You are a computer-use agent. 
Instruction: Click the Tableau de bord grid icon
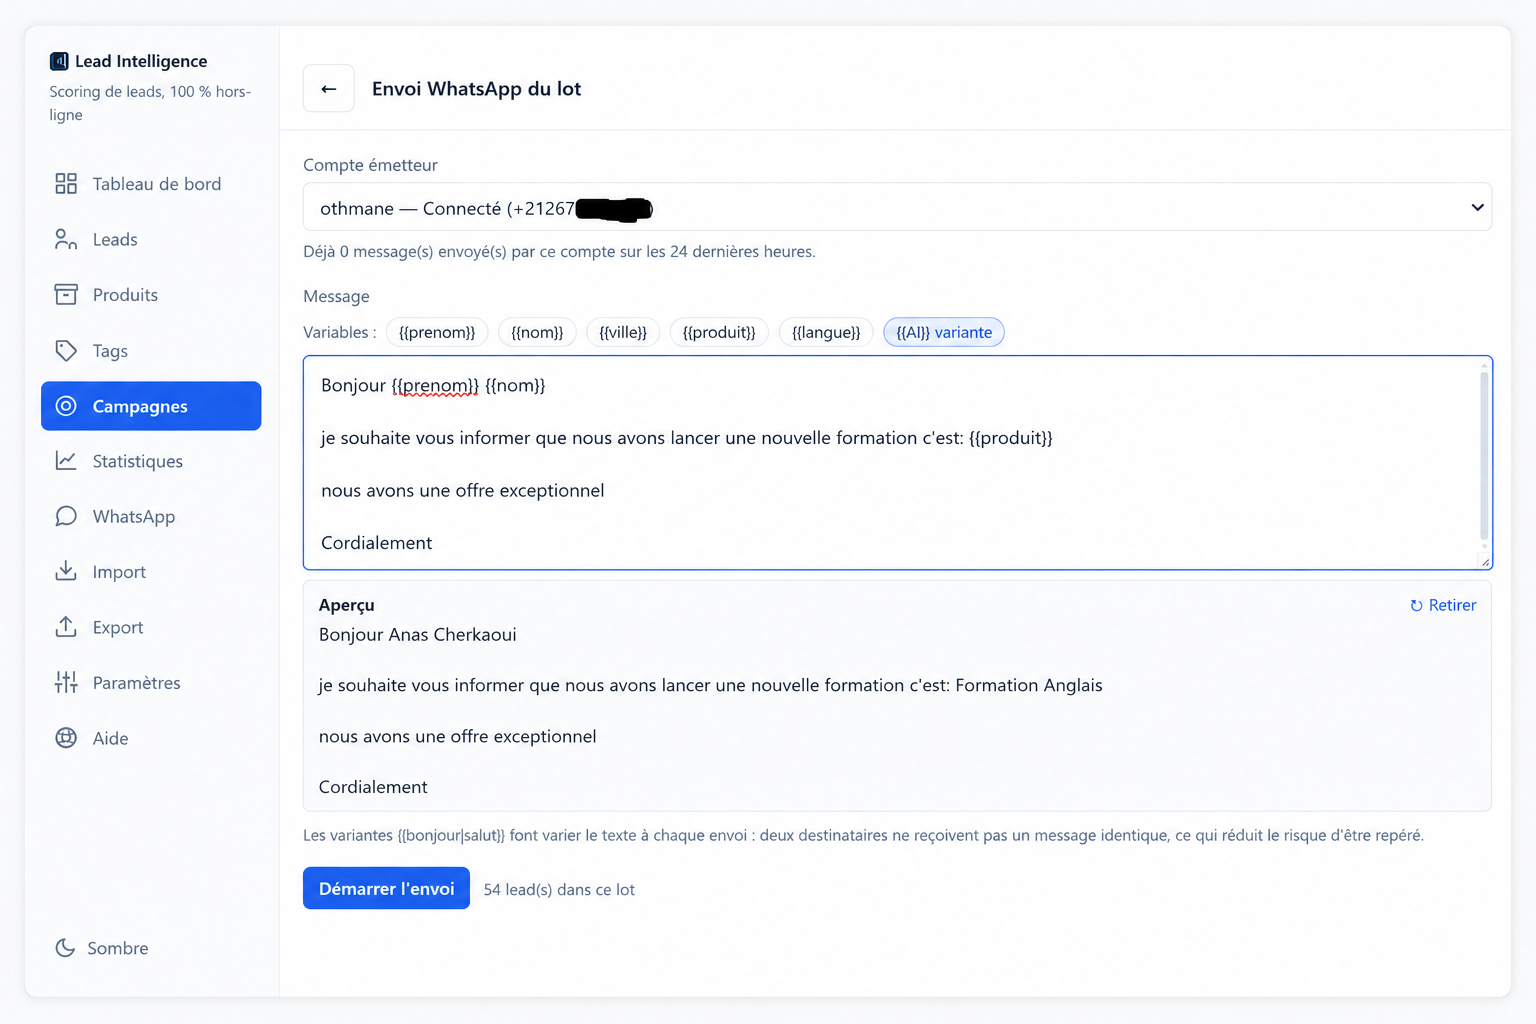click(66, 183)
